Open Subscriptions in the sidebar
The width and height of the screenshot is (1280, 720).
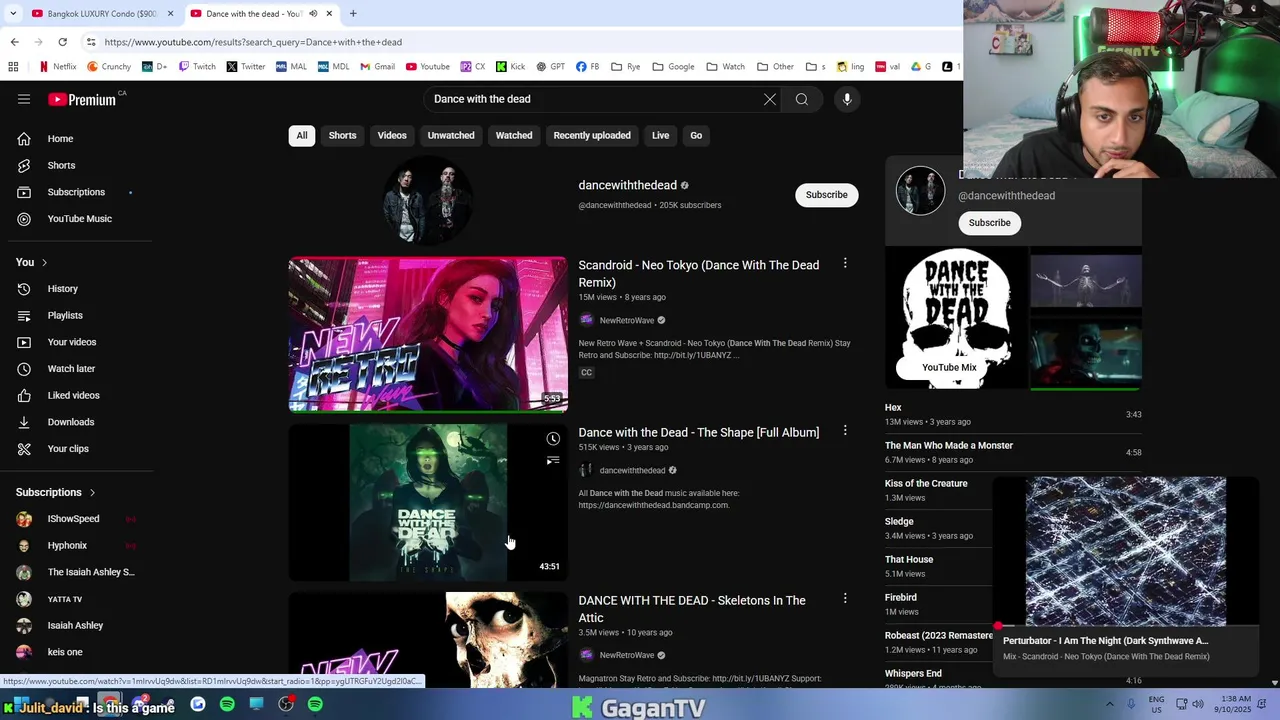pyautogui.click(x=76, y=192)
